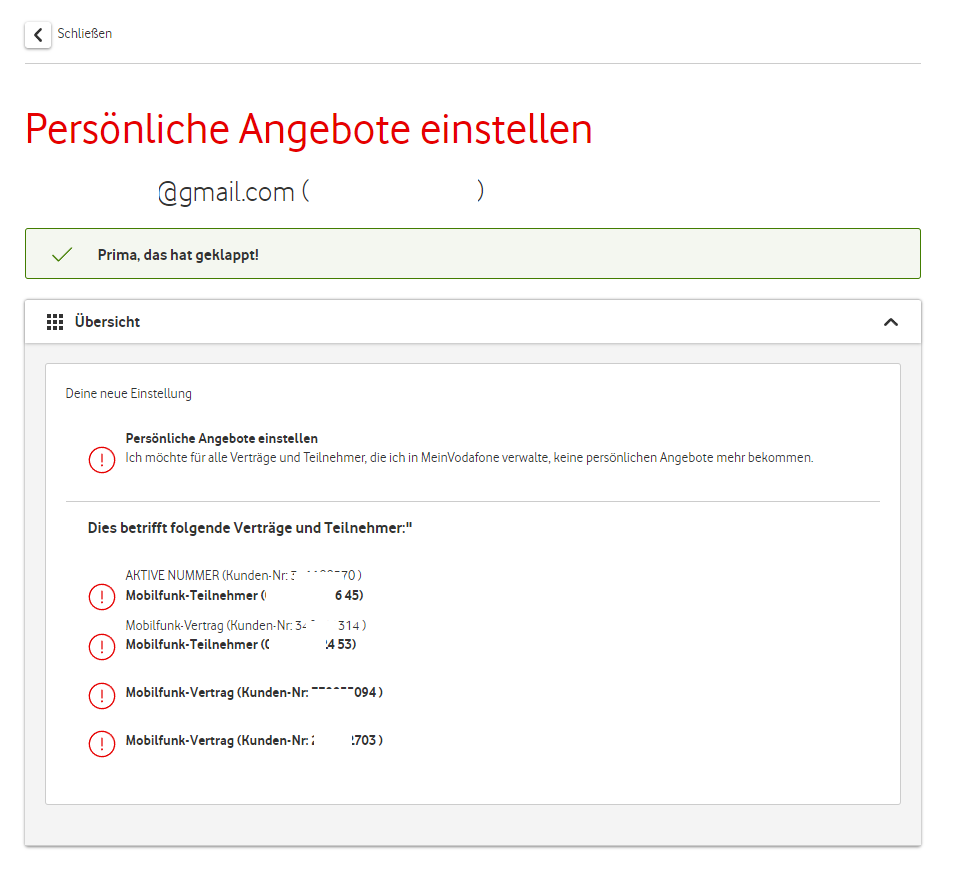960x875 pixels.
Task: Select the exclamation icon for the second Mobilfunk-Teilnehmer
Action: pyautogui.click(x=101, y=646)
